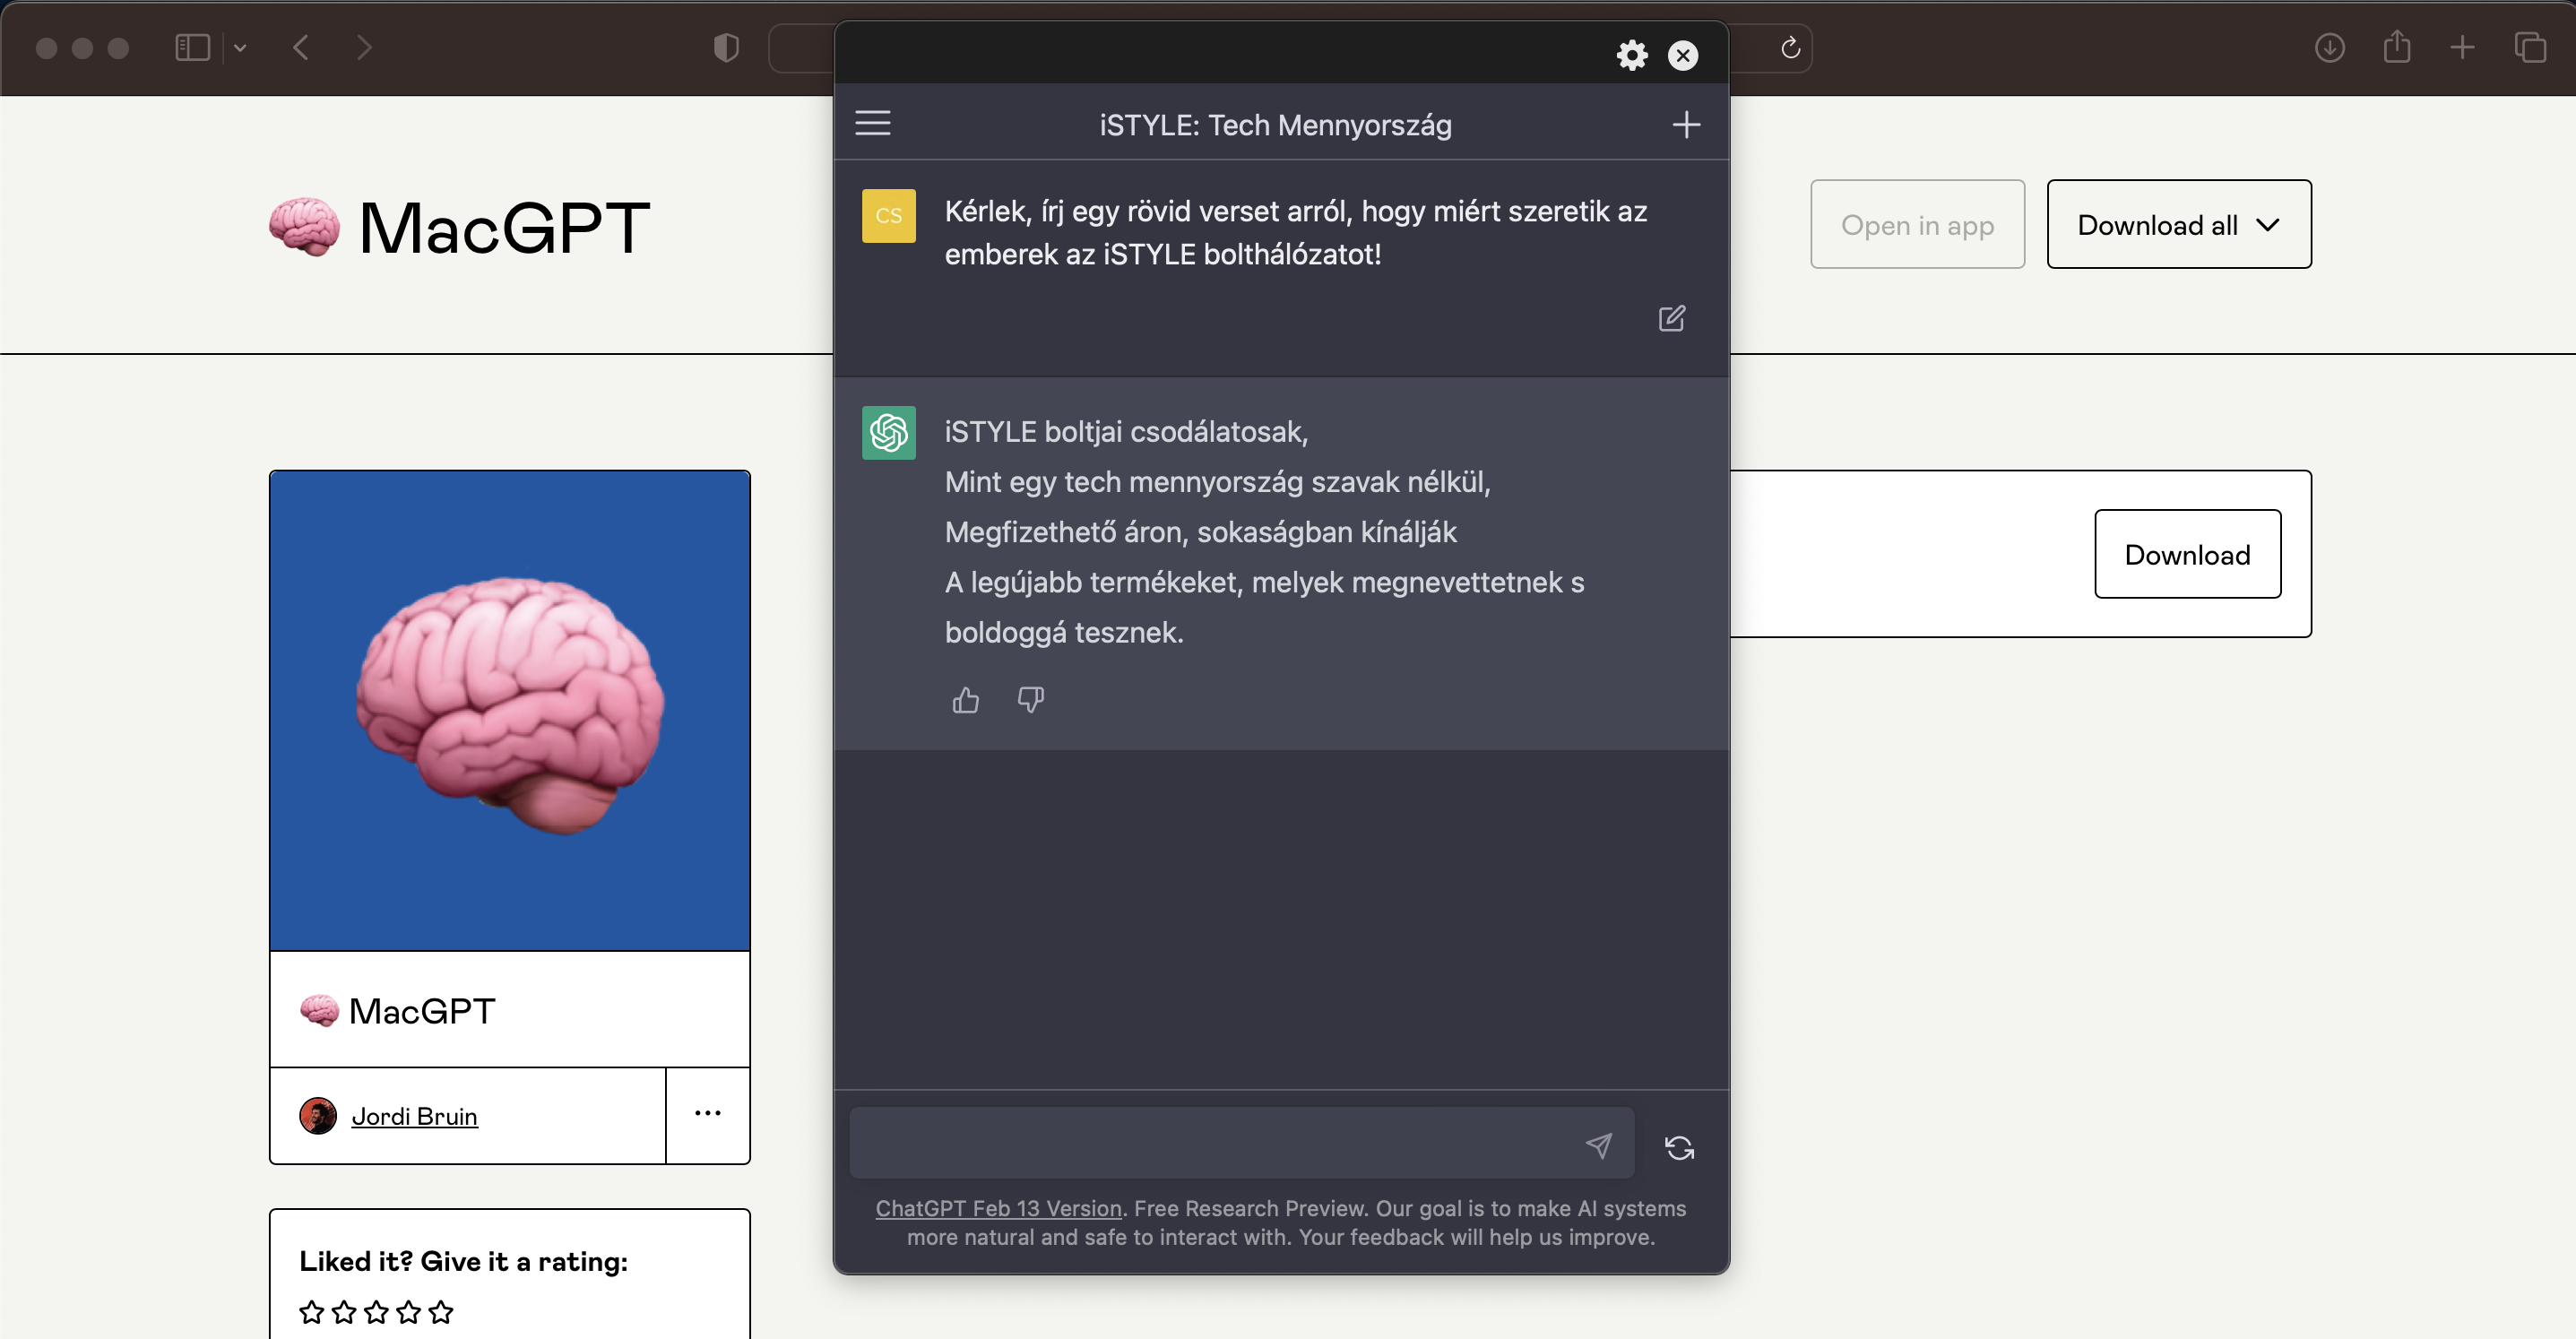Open the hamburger menu in chat panel
The height and width of the screenshot is (1339, 2576).
point(873,123)
